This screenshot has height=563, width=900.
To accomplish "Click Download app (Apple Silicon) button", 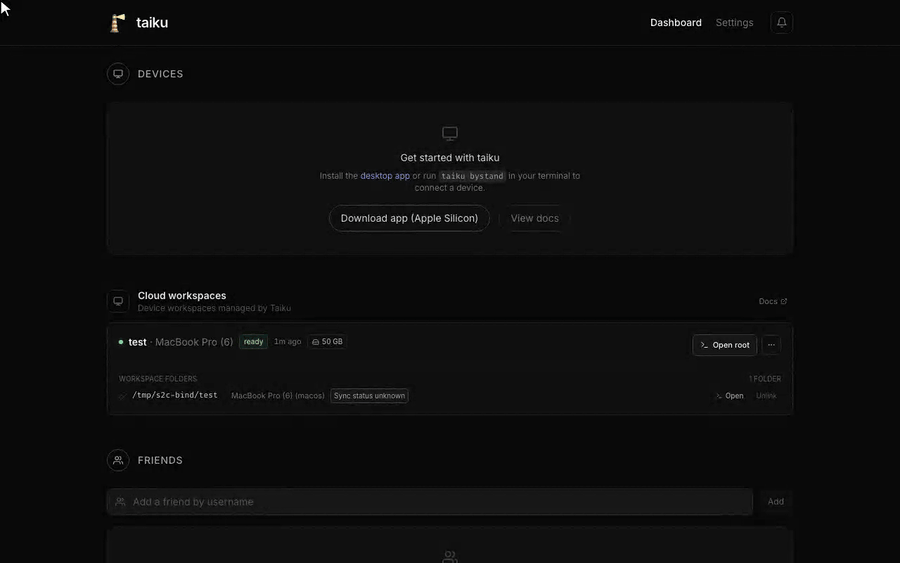I will (x=409, y=218).
